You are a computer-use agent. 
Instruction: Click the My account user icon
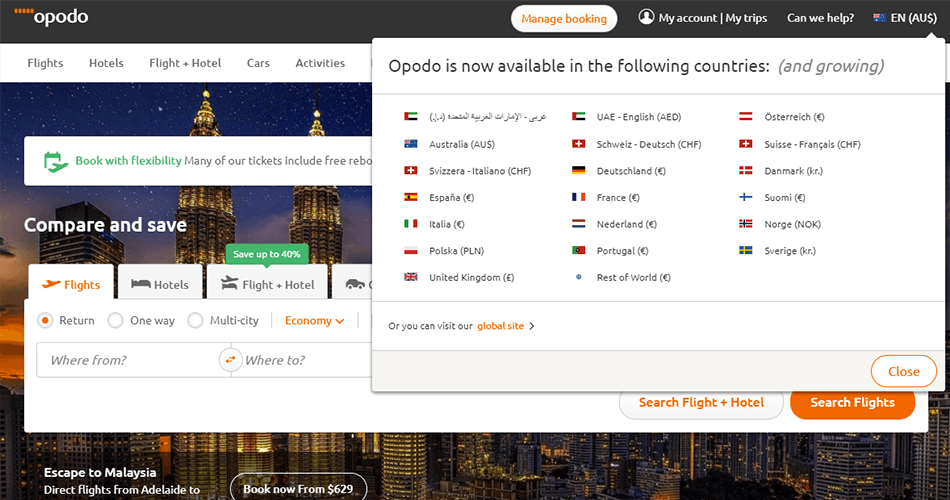click(x=646, y=17)
